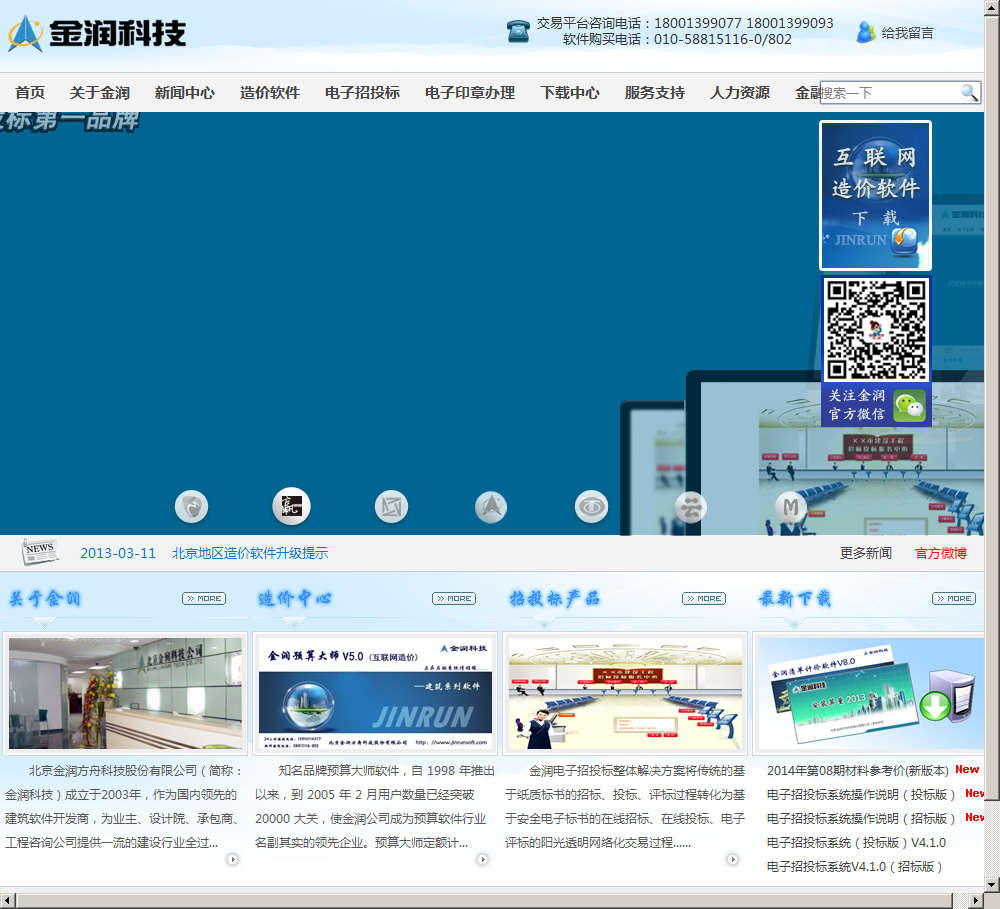1000x909 pixels.
Task: Open MORE for 关于金润 section
Action: (204, 598)
